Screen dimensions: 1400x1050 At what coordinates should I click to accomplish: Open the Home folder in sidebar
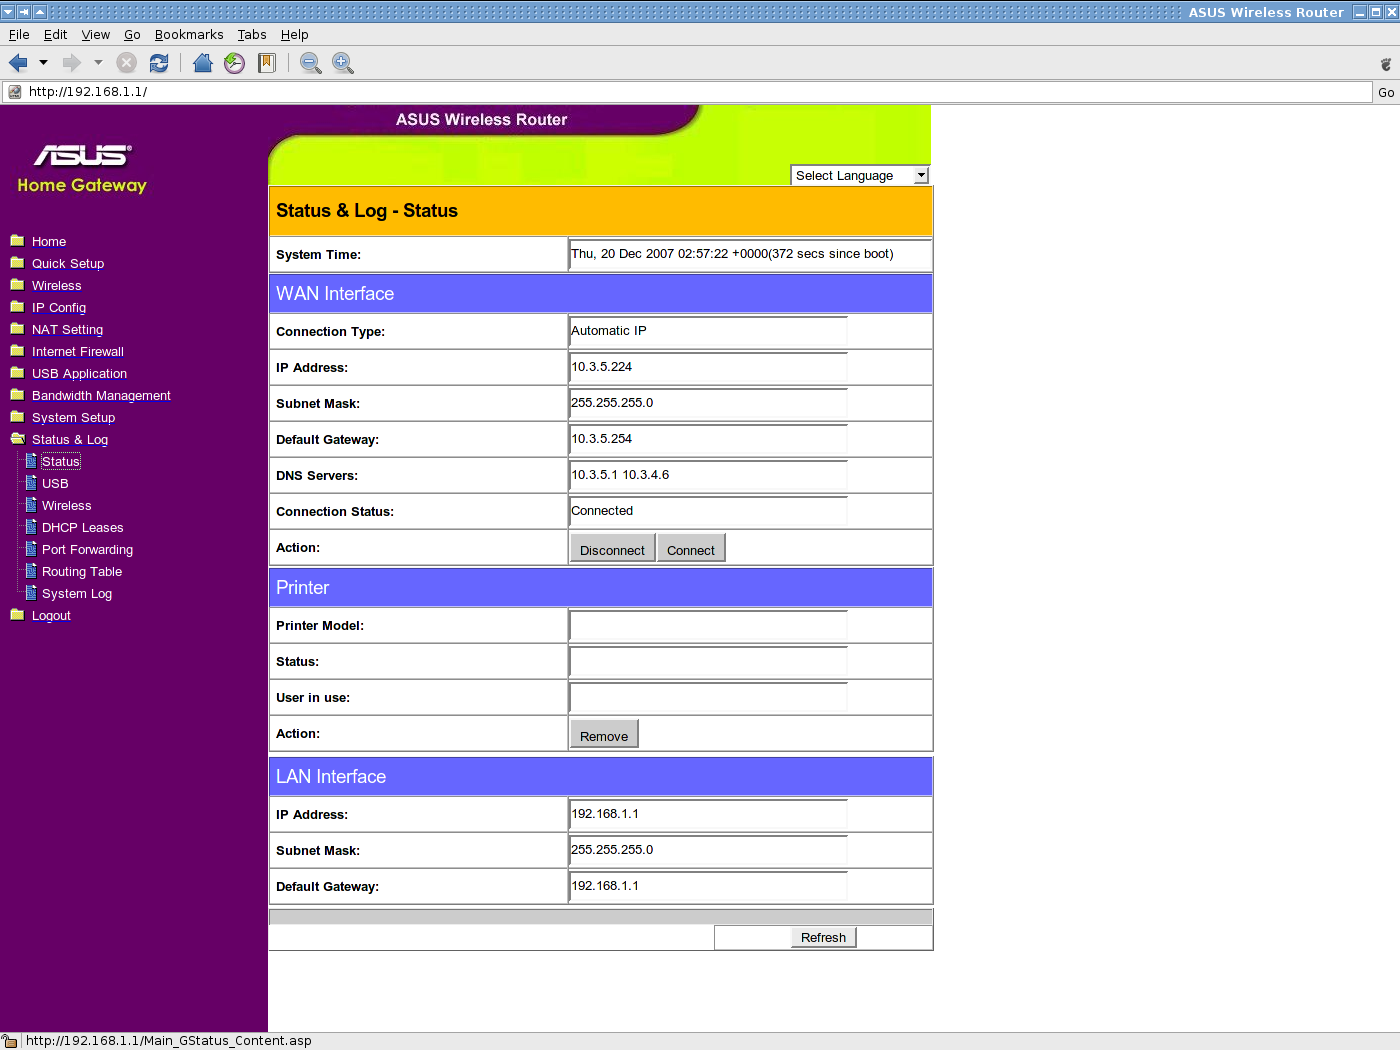tap(49, 241)
